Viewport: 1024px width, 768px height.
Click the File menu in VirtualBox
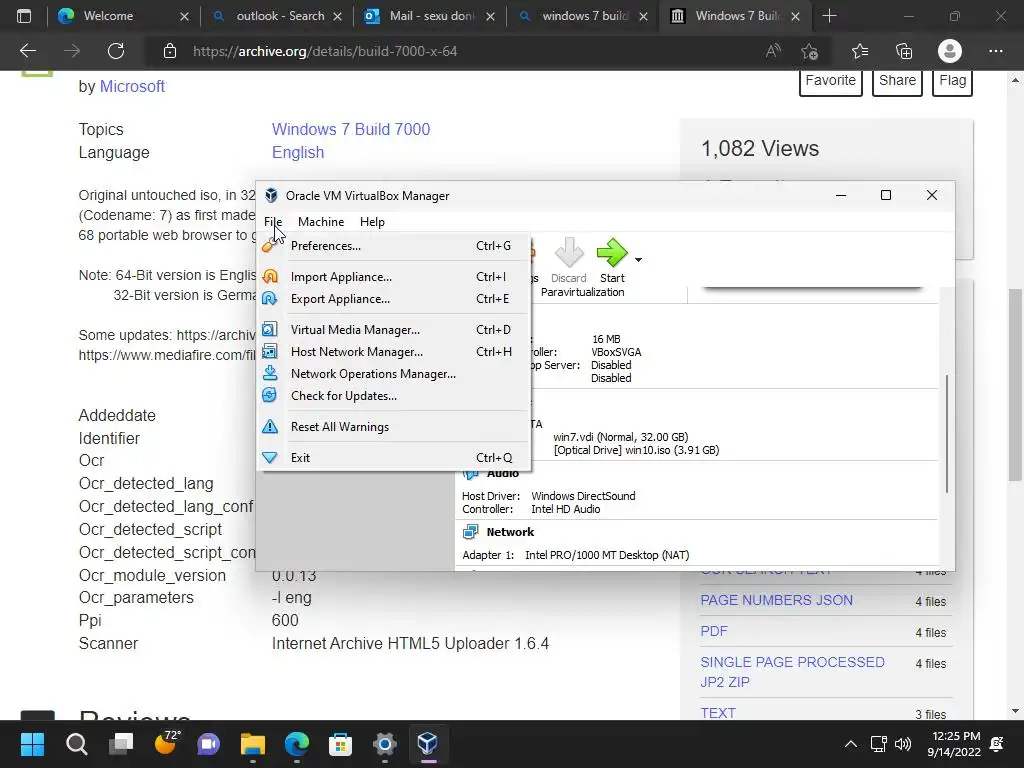(273, 222)
